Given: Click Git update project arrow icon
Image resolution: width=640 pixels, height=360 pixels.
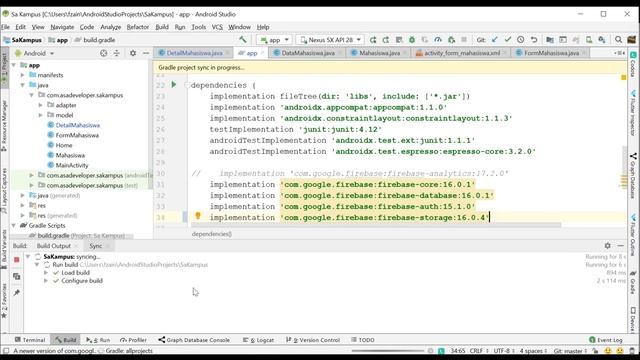Looking at the screenshot, I should tap(495, 40).
